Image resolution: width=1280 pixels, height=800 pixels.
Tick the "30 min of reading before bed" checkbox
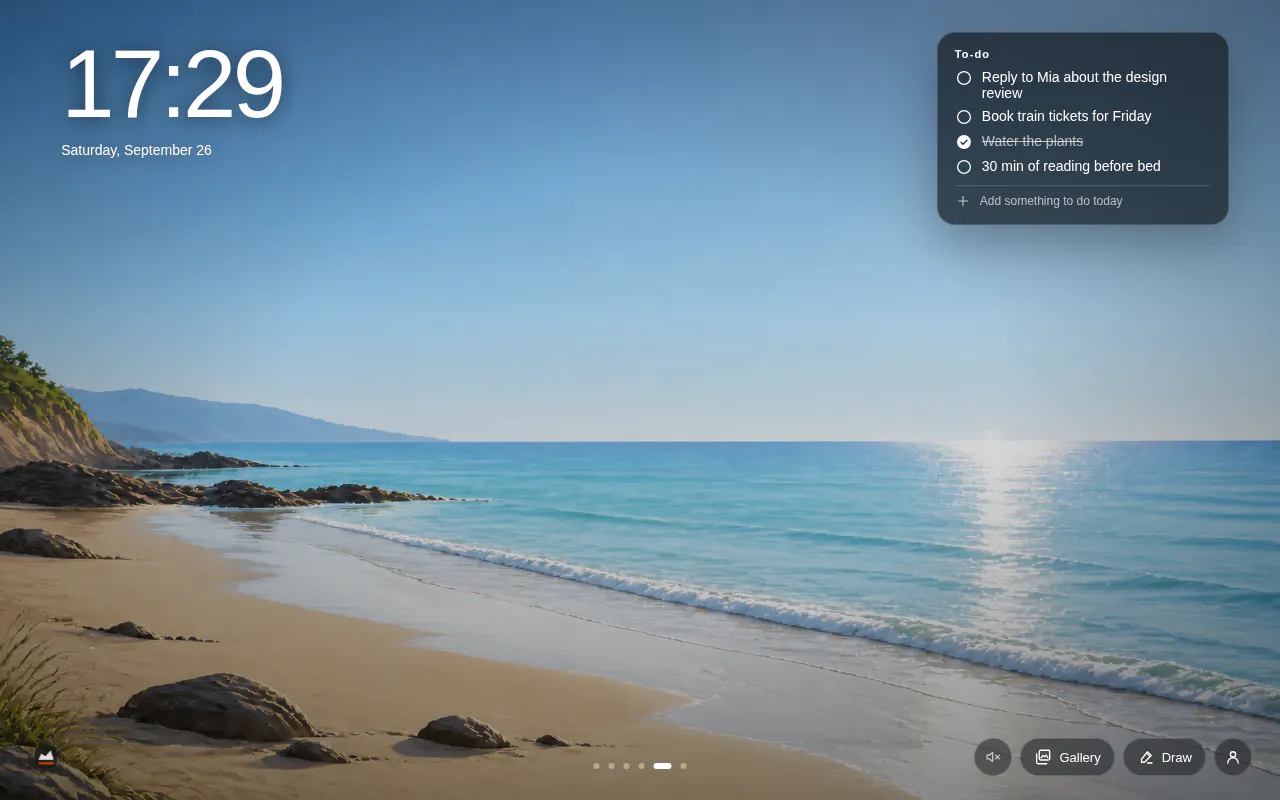(x=964, y=167)
